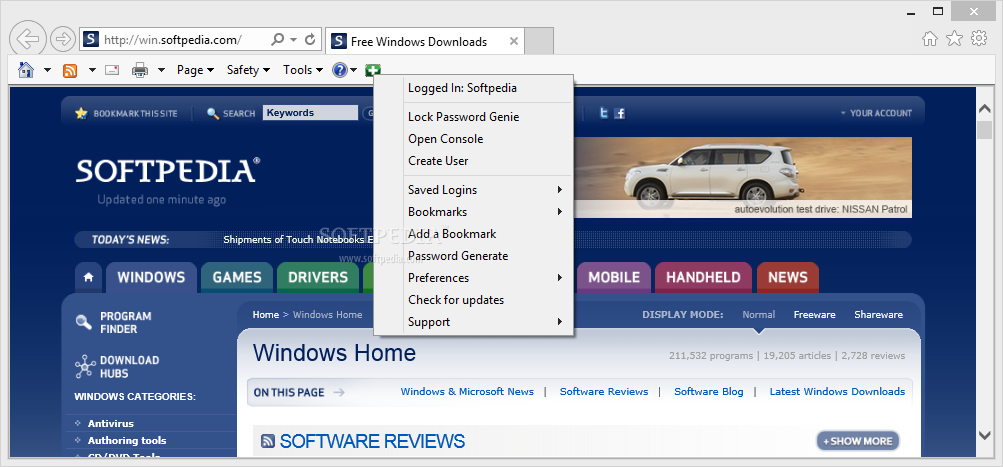Click the Softpedia logo
Screen dimensions: 1003x467
click(168, 171)
